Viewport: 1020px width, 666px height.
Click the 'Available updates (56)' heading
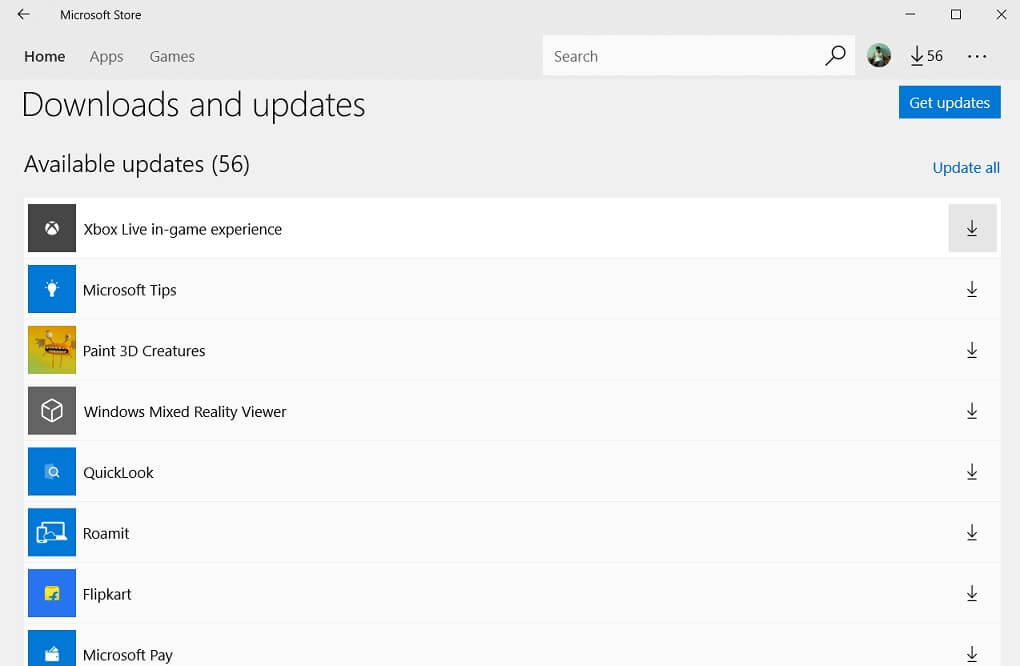click(137, 165)
